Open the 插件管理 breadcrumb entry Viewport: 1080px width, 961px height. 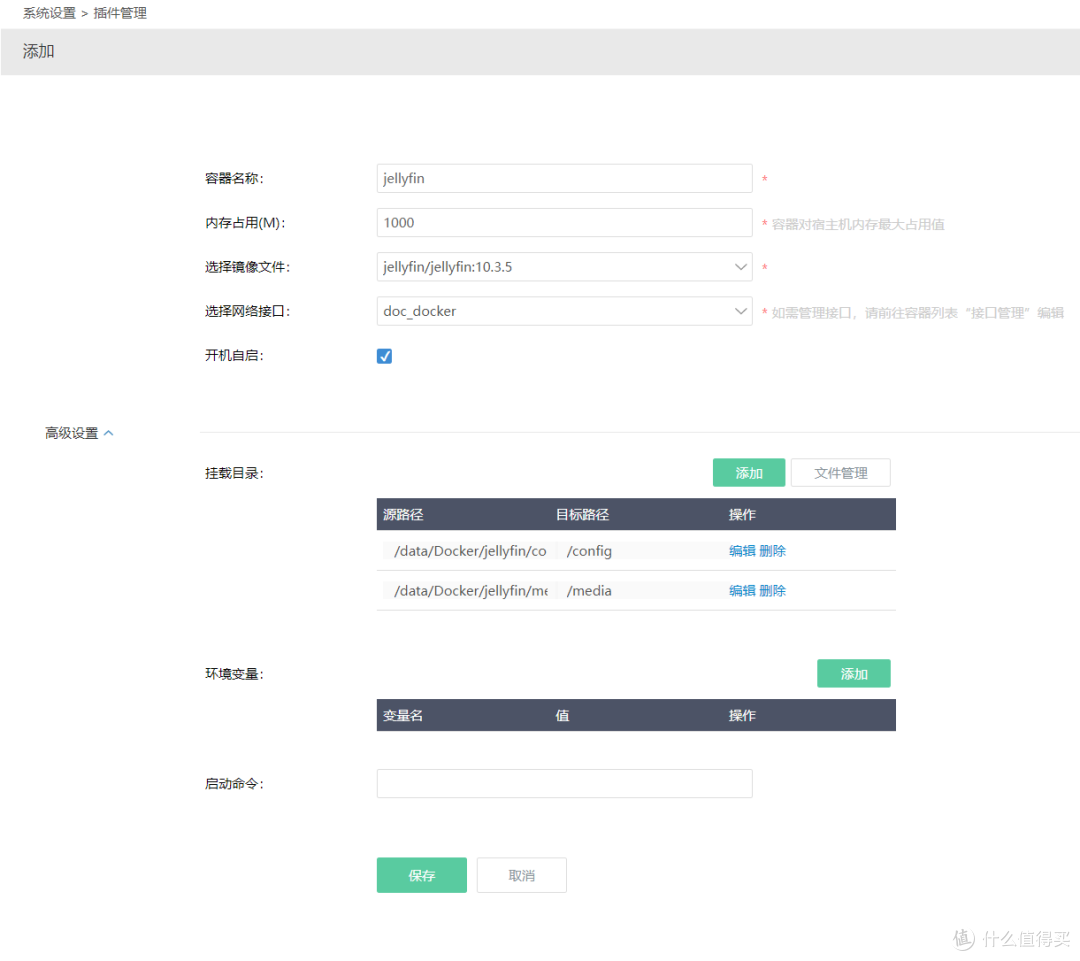coord(120,13)
